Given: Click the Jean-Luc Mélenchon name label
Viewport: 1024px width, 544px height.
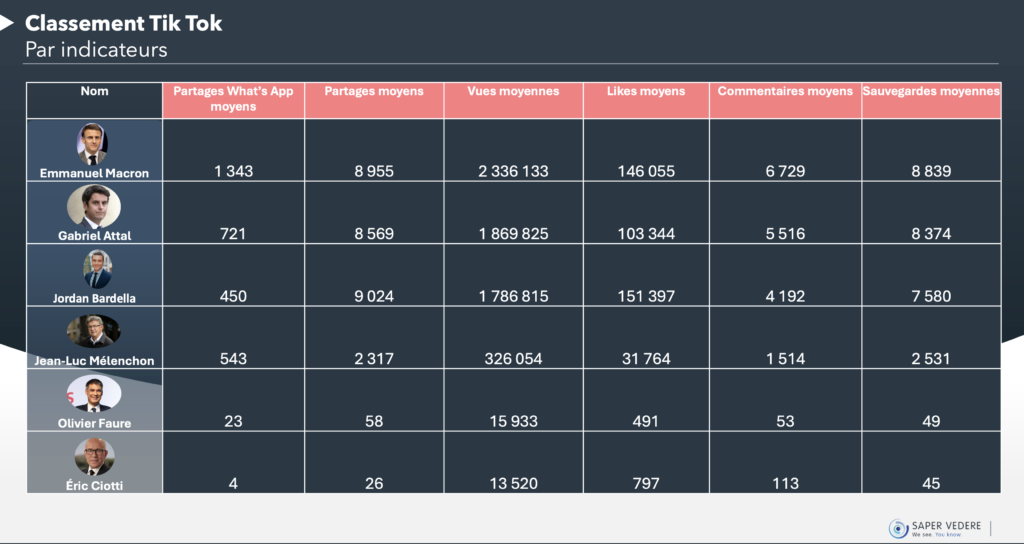Looking at the screenshot, I should click(x=94, y=360).
